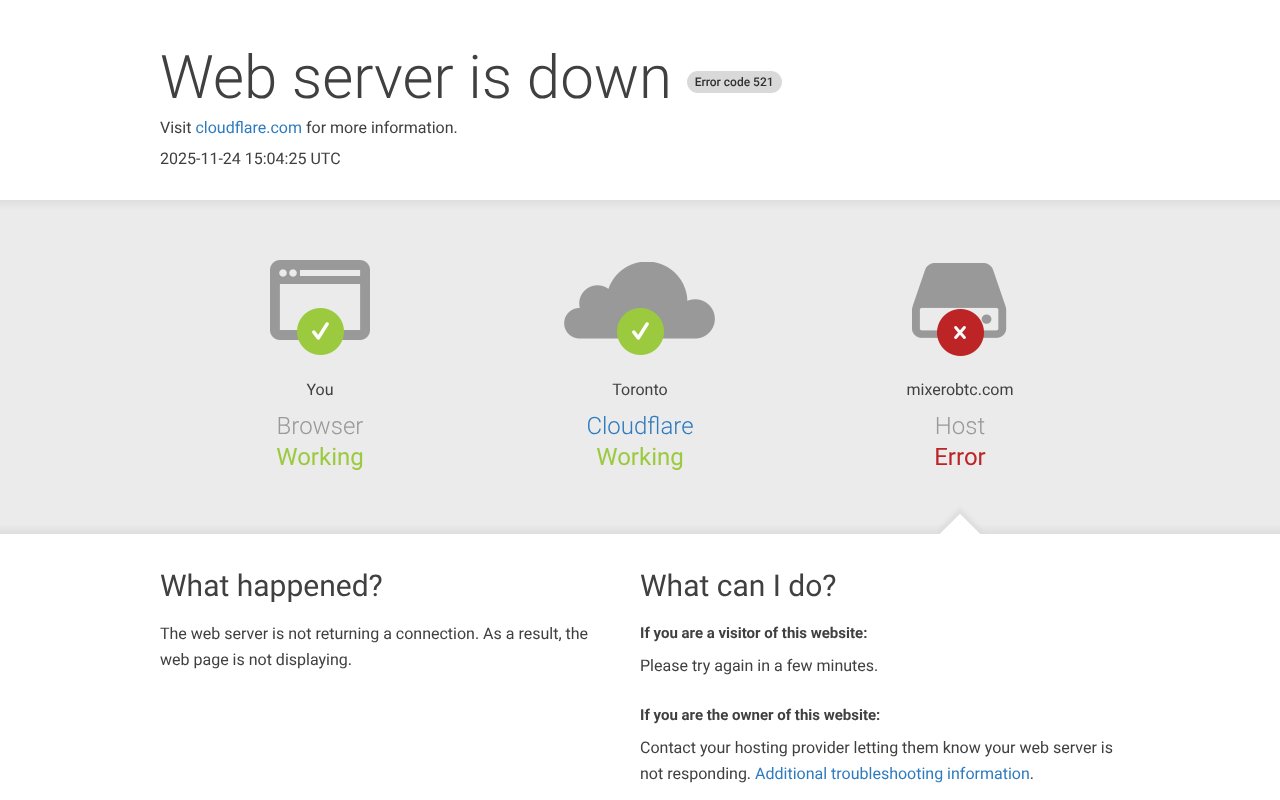This screenshot has height=800, width=1280.
Task: Select the Error code 521 badge
Action: click(x=733, y=81)
